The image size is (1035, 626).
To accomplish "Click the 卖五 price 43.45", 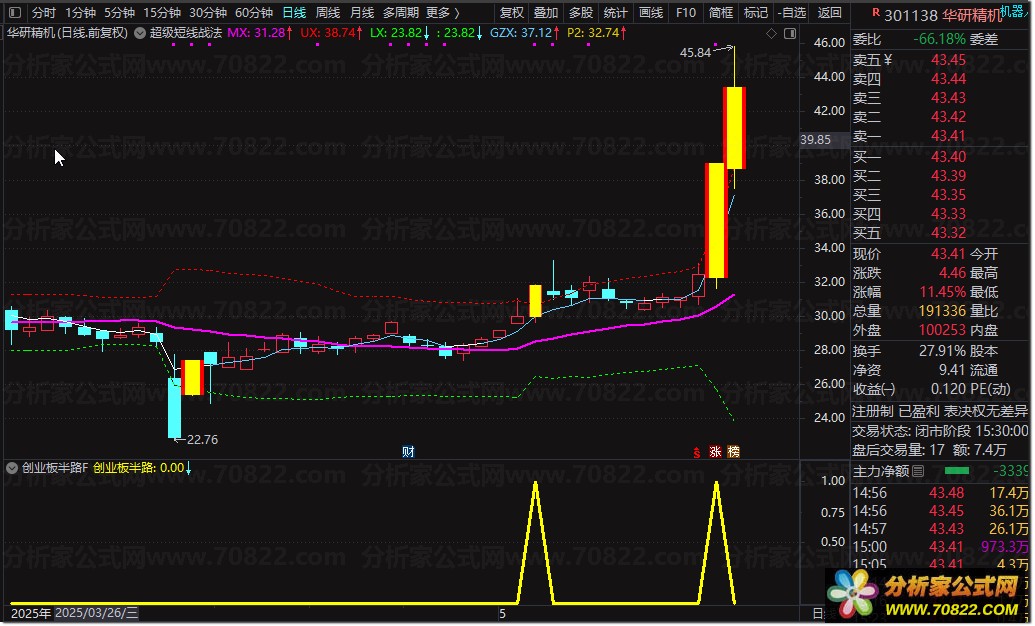I will (x=948, y=60).
